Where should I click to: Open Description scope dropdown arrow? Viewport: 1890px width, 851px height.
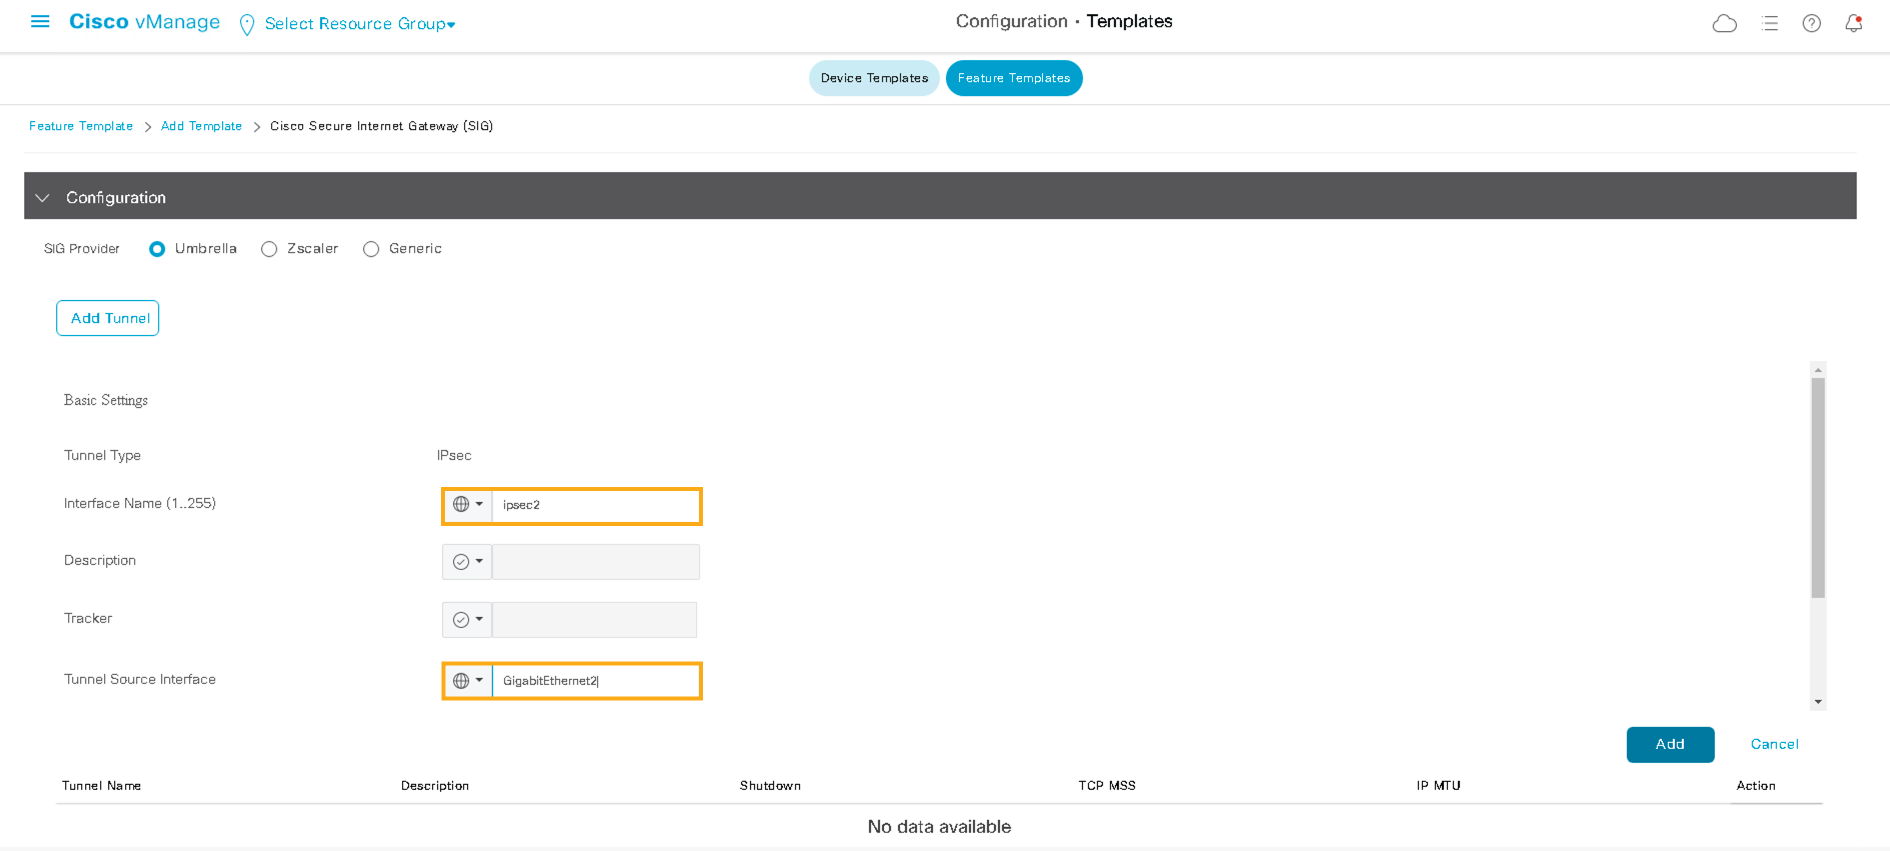[479, 562]
